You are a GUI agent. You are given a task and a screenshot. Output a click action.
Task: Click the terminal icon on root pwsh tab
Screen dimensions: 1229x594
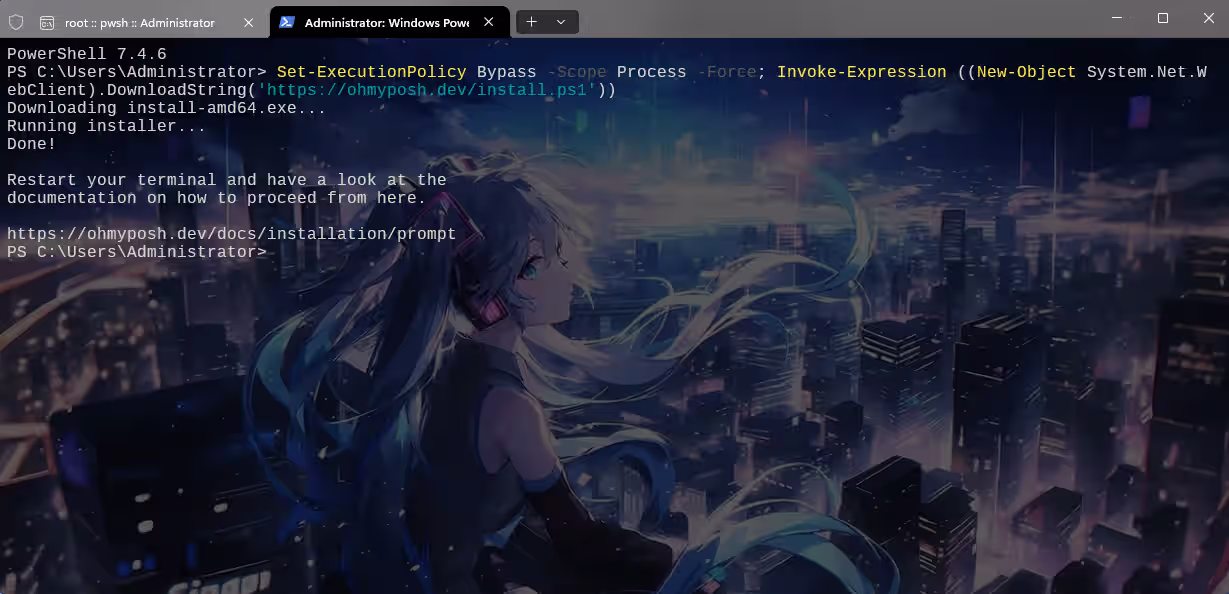[47, 22]
